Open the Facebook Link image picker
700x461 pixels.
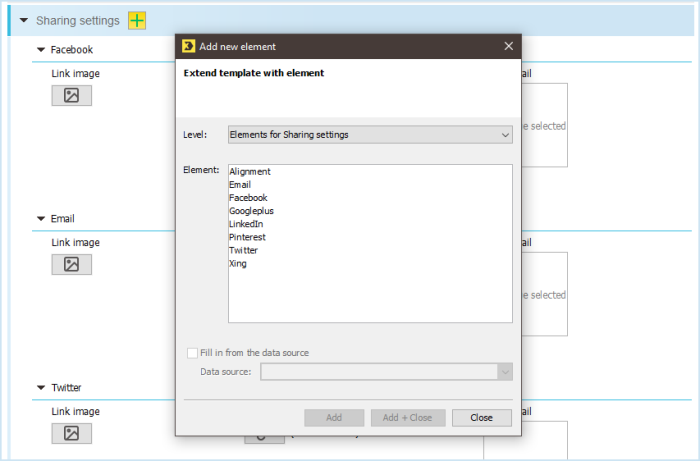coord(71,96)
